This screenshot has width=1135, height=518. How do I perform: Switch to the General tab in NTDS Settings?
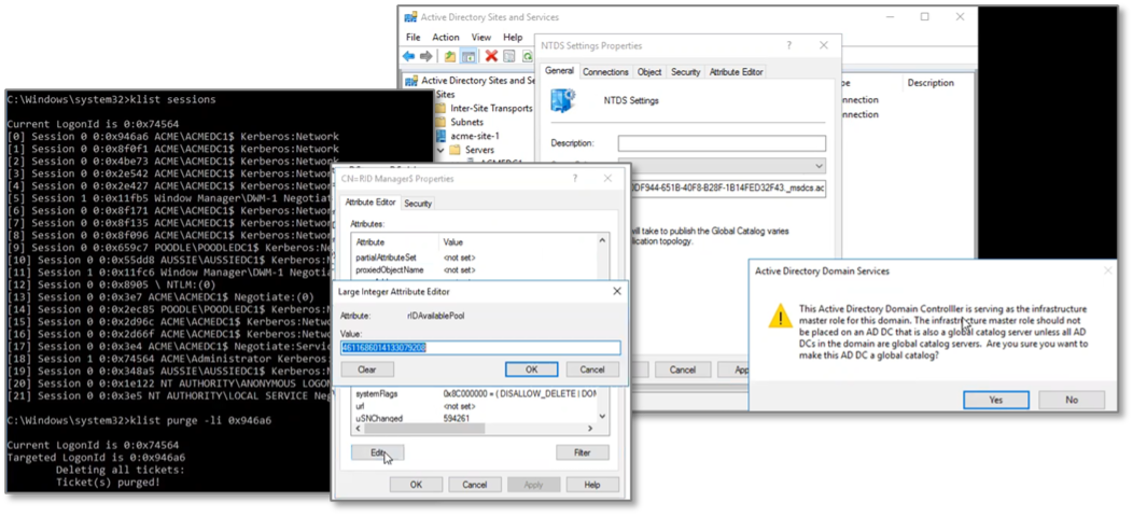[x=559, y=71]
